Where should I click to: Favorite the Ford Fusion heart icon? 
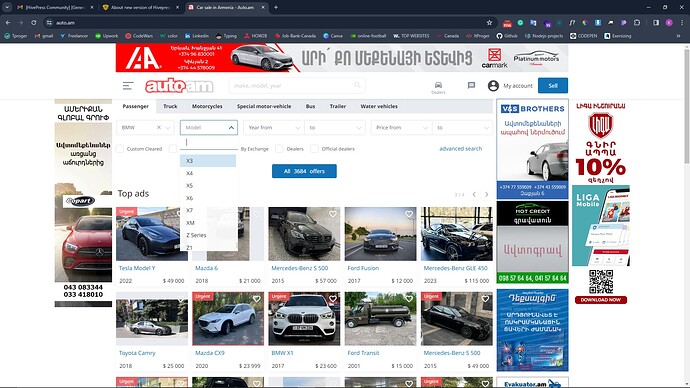coord(409,214)
